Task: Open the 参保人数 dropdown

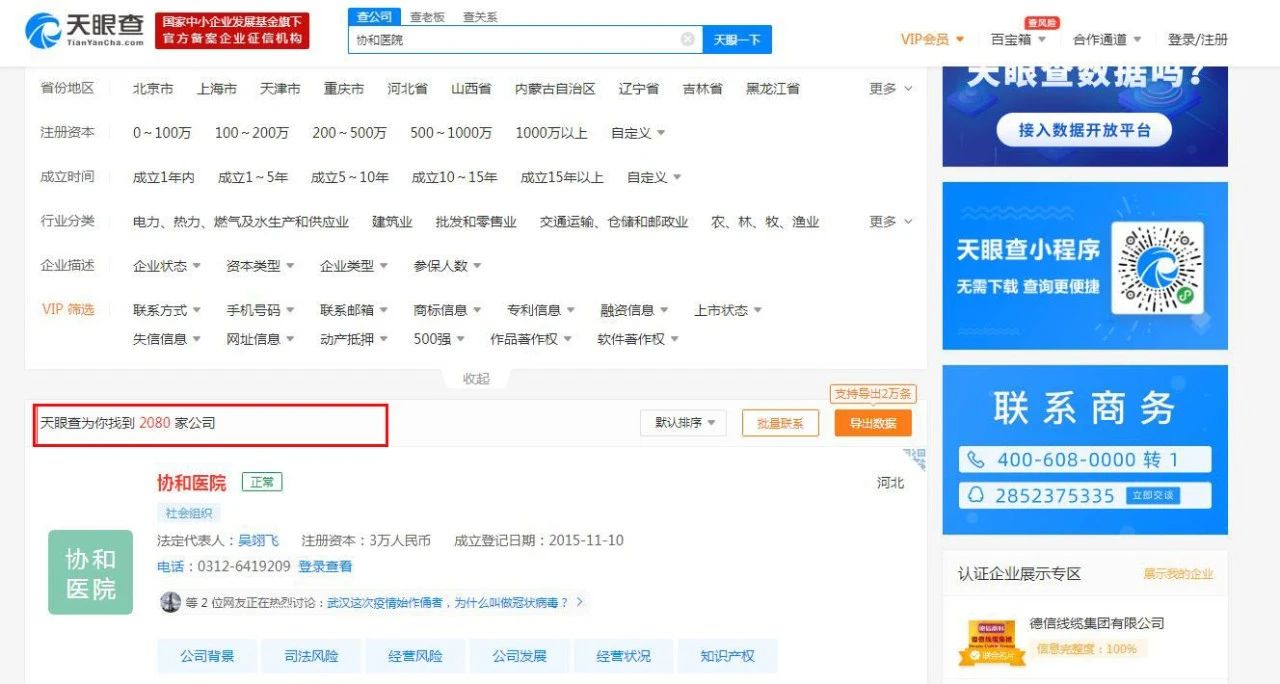Action: [x=447, y=265]
